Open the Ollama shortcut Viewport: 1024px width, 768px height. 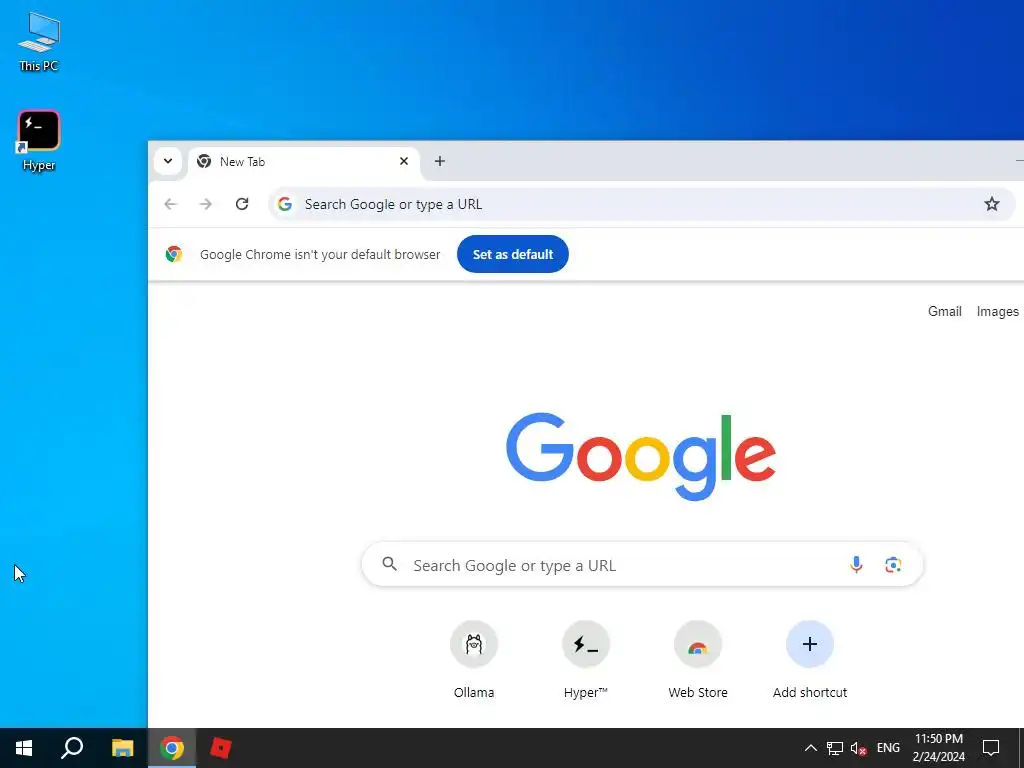coord(473,660)
